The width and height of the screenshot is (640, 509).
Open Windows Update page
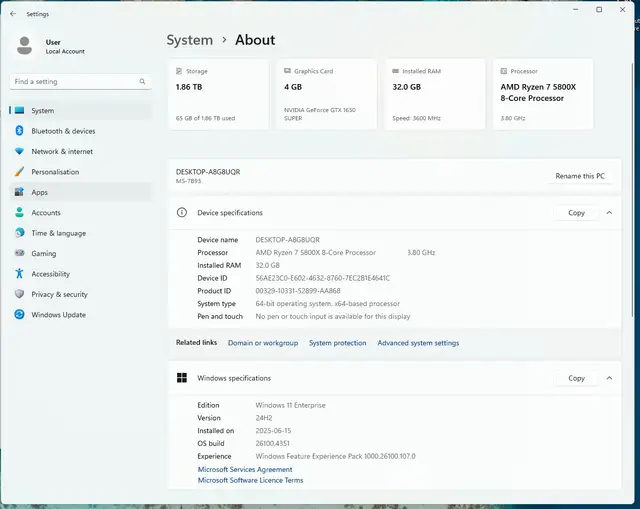point(59,315)
